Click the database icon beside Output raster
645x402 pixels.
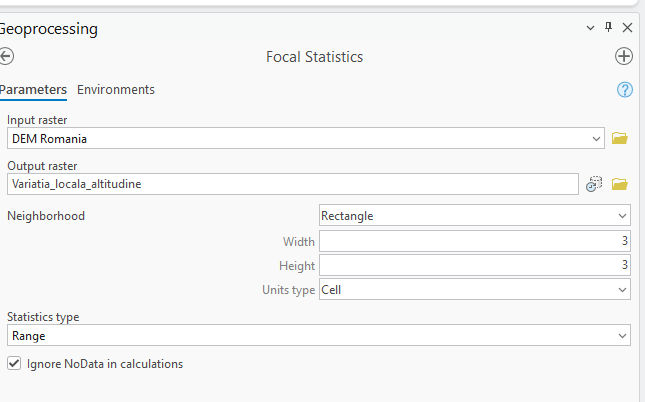[595, 184]
